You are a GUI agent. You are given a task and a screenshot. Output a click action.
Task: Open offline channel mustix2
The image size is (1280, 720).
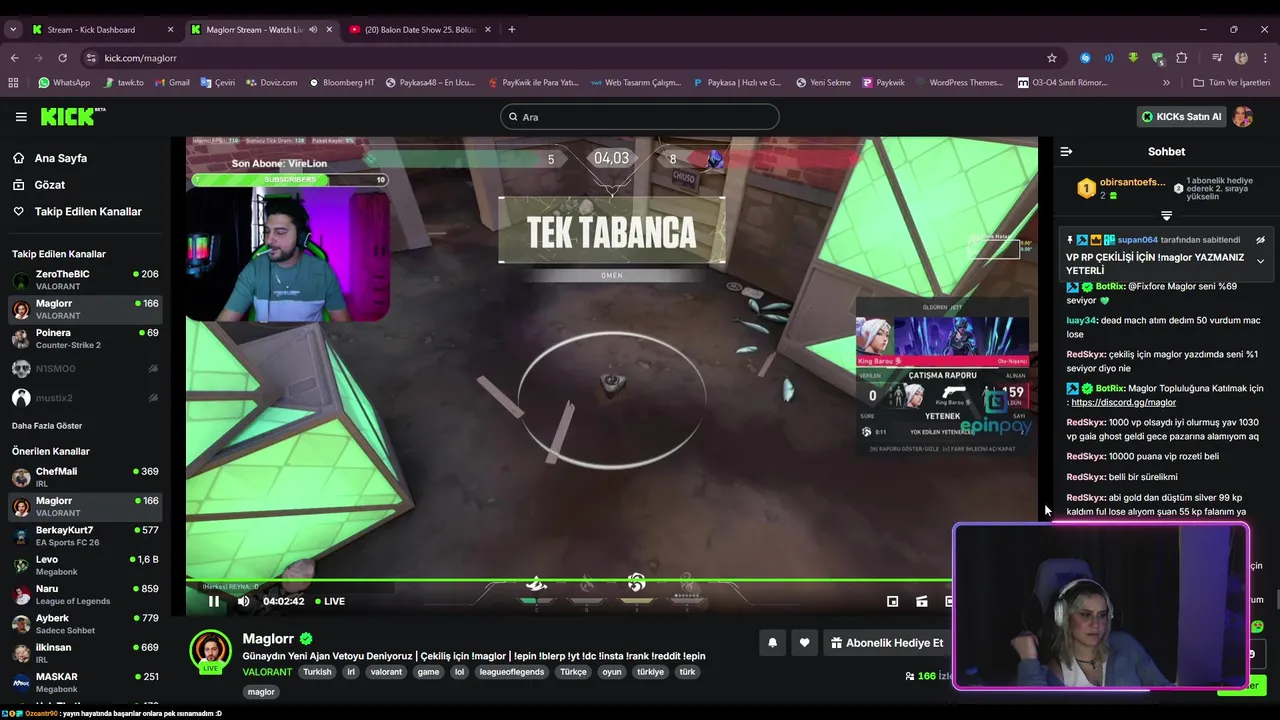pyautogui.click(x=84, y=398)
